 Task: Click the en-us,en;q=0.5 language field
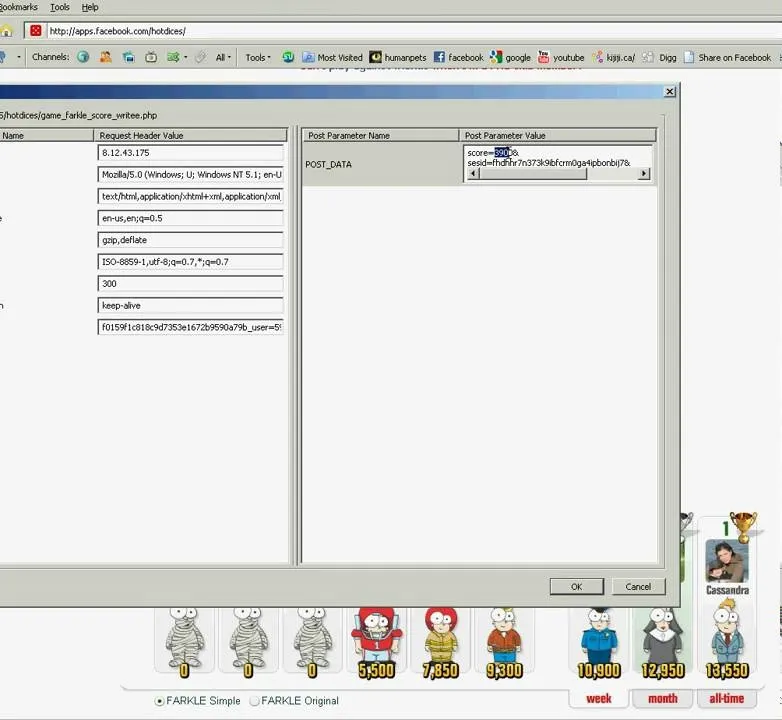tap(191, 218)
